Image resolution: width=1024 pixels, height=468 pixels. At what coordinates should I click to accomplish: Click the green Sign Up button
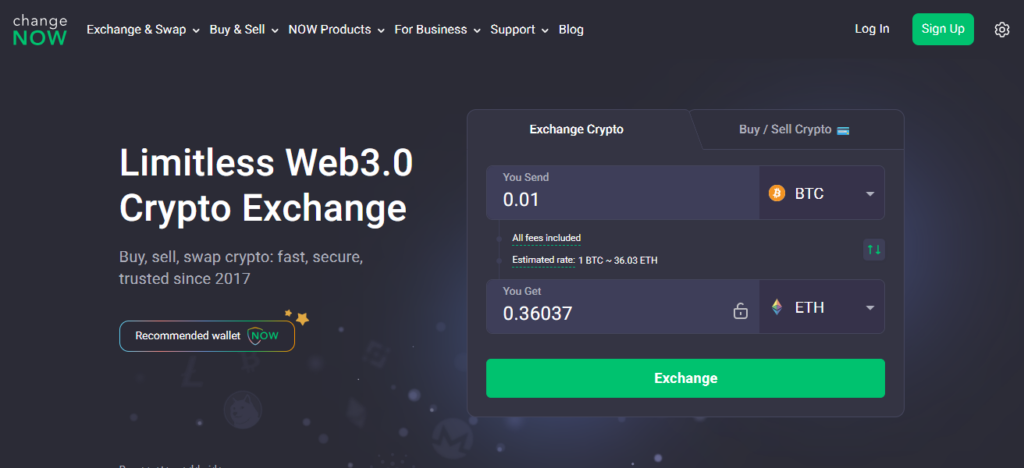[942, 29]
